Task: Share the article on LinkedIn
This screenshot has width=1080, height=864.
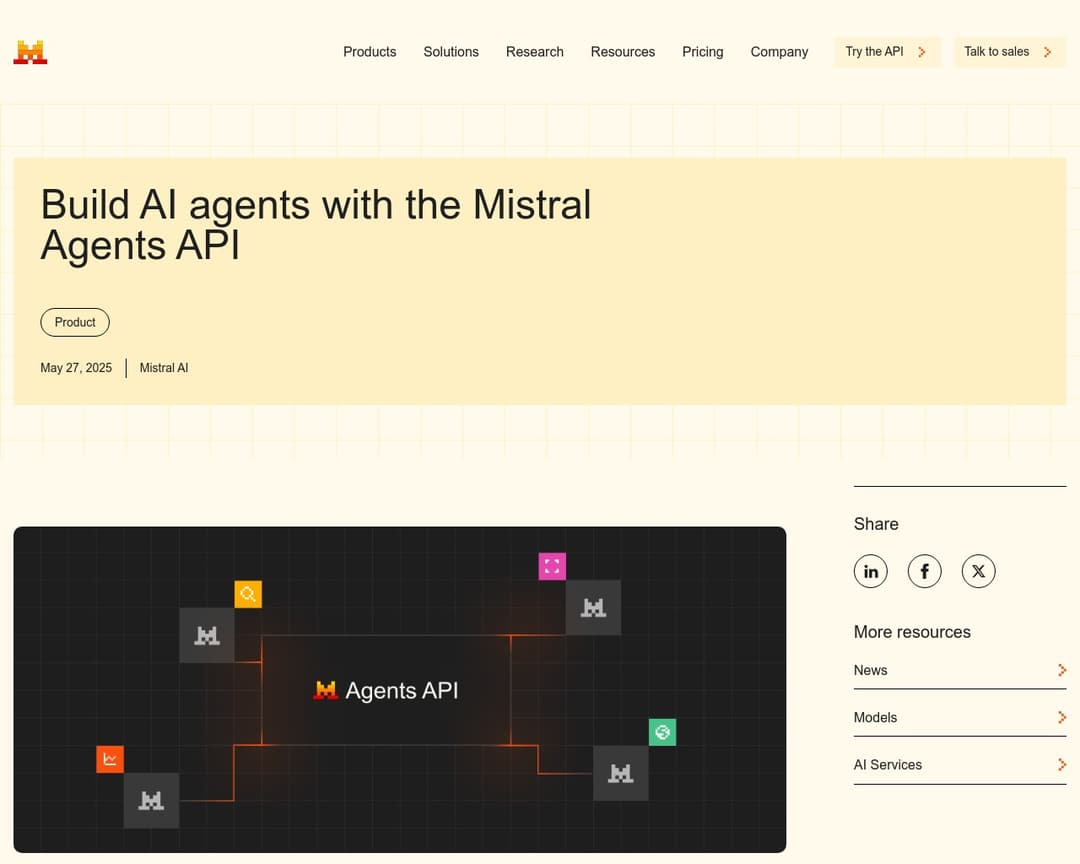Action: coord(870,571)
